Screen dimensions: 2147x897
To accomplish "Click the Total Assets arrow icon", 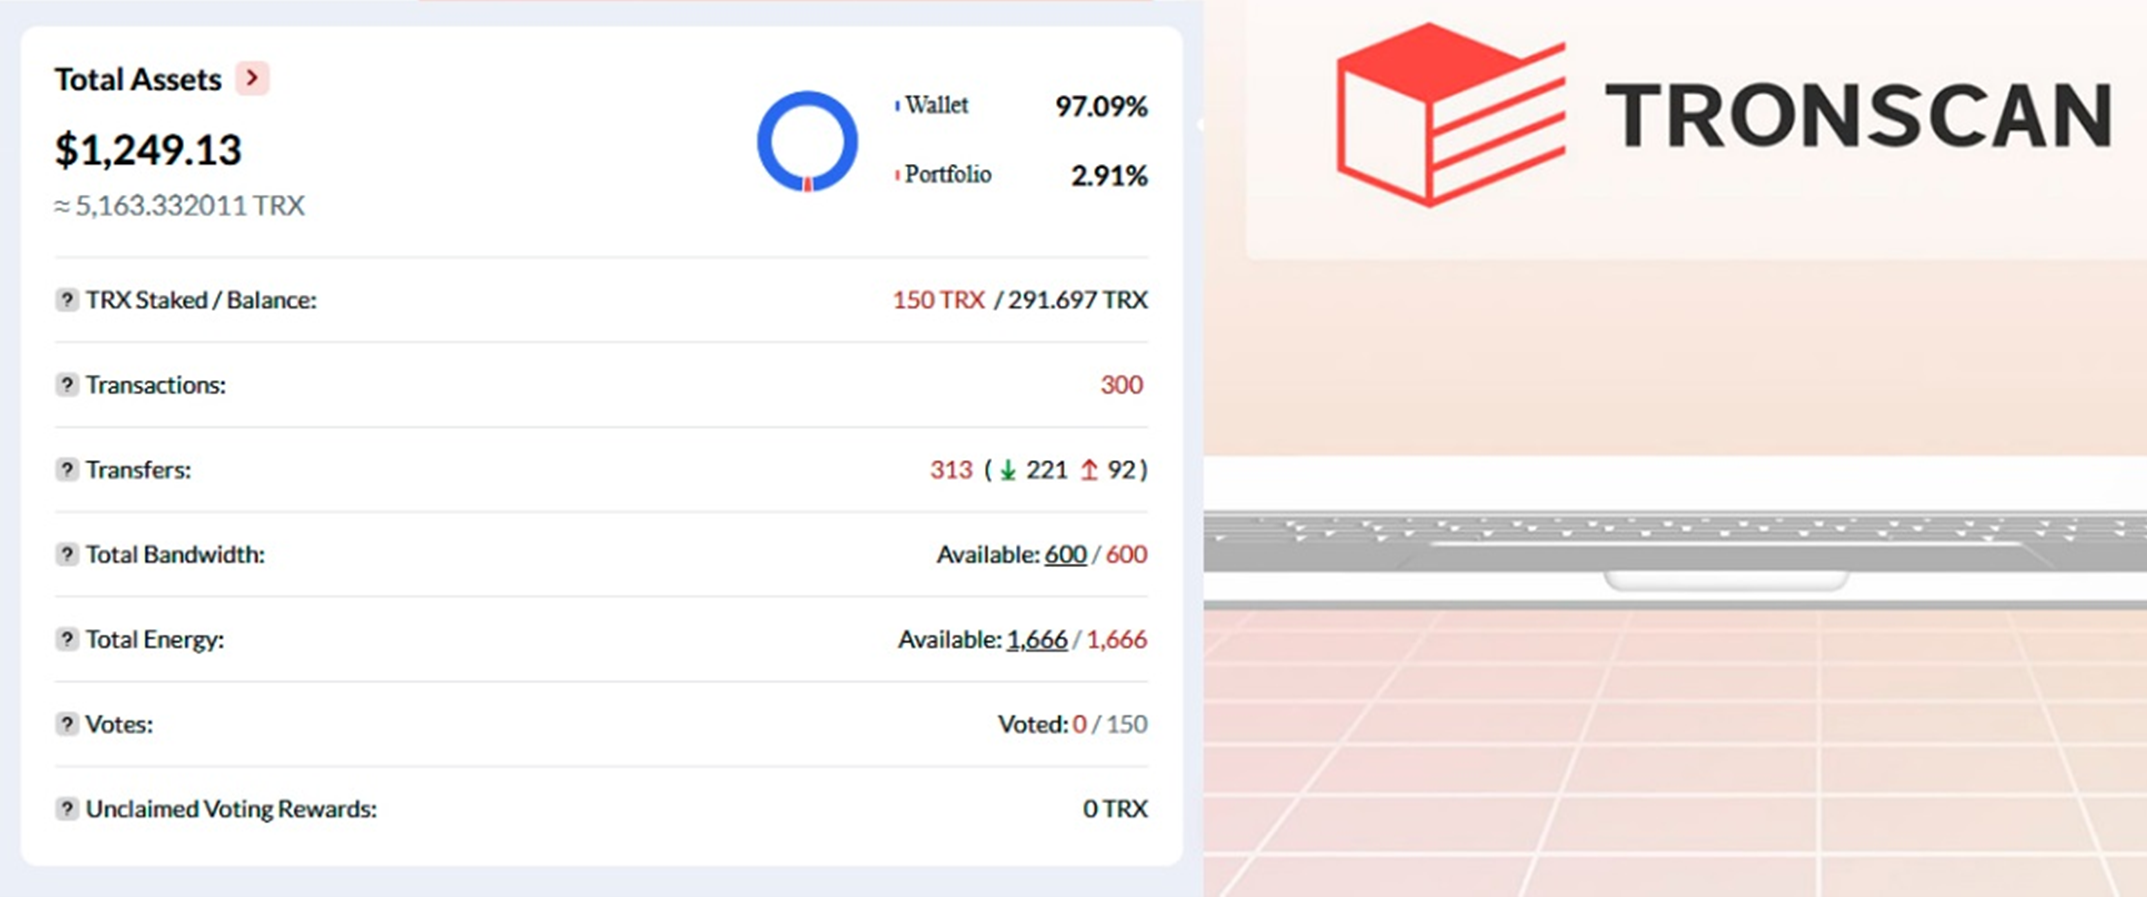I will pyautogui.click(x=252, y=78).
